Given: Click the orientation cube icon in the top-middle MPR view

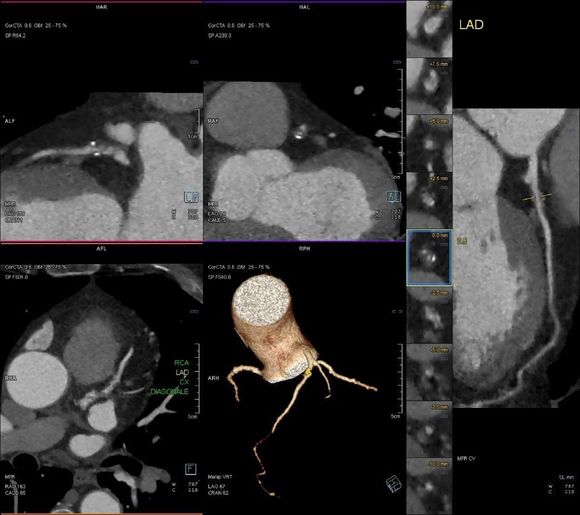Looking at the screenshot, I should point(394,196).
